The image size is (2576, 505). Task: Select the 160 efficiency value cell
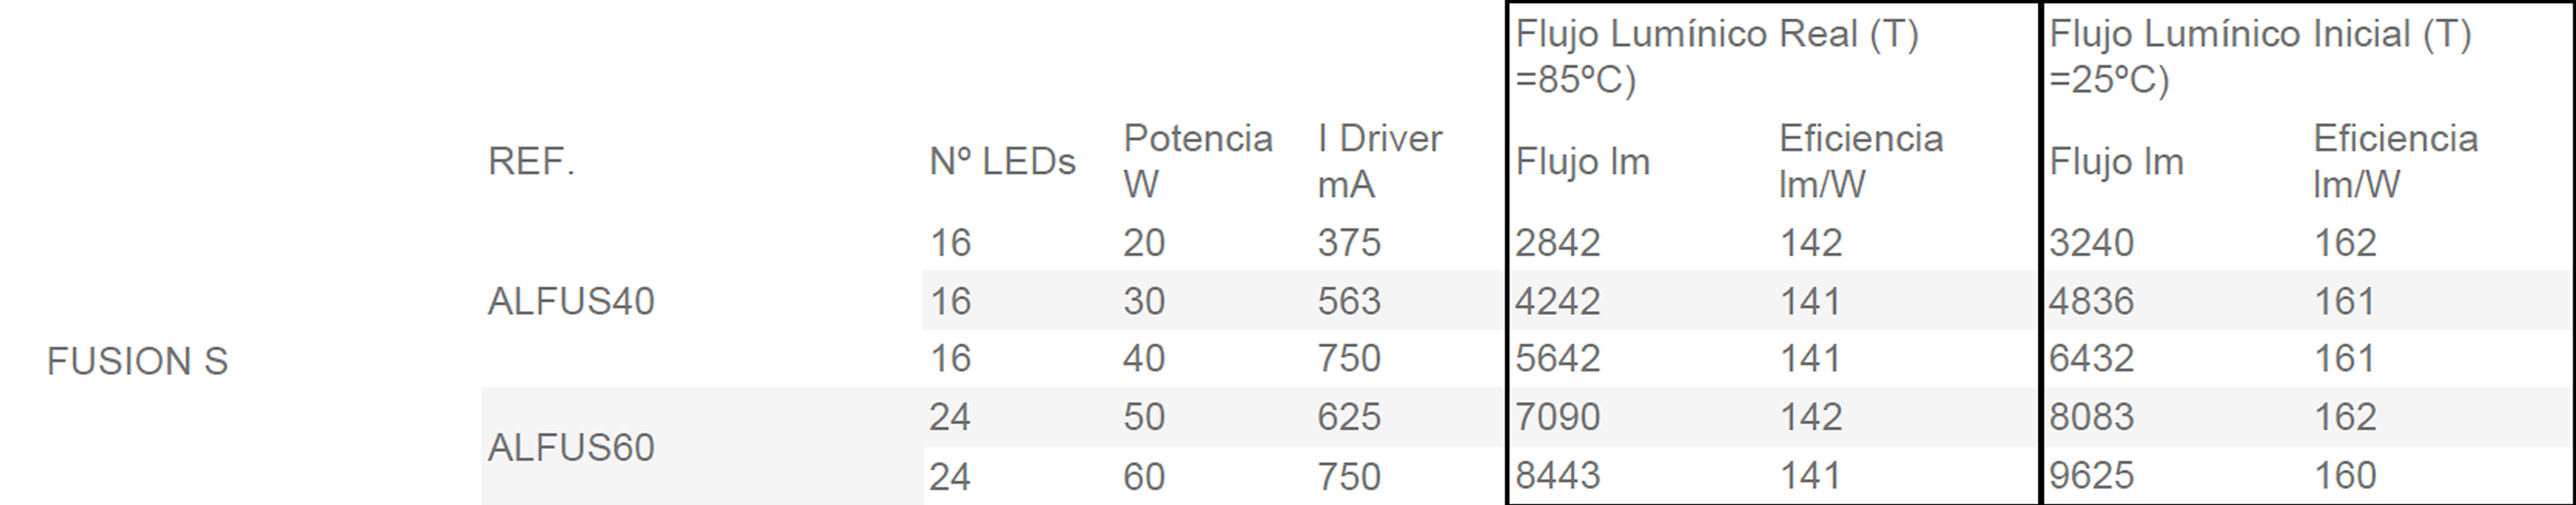click(x=2345, y=475)
